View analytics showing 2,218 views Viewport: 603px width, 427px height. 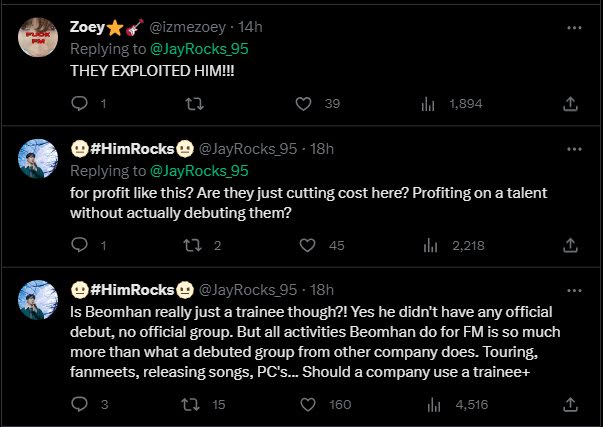coord(427,245)
